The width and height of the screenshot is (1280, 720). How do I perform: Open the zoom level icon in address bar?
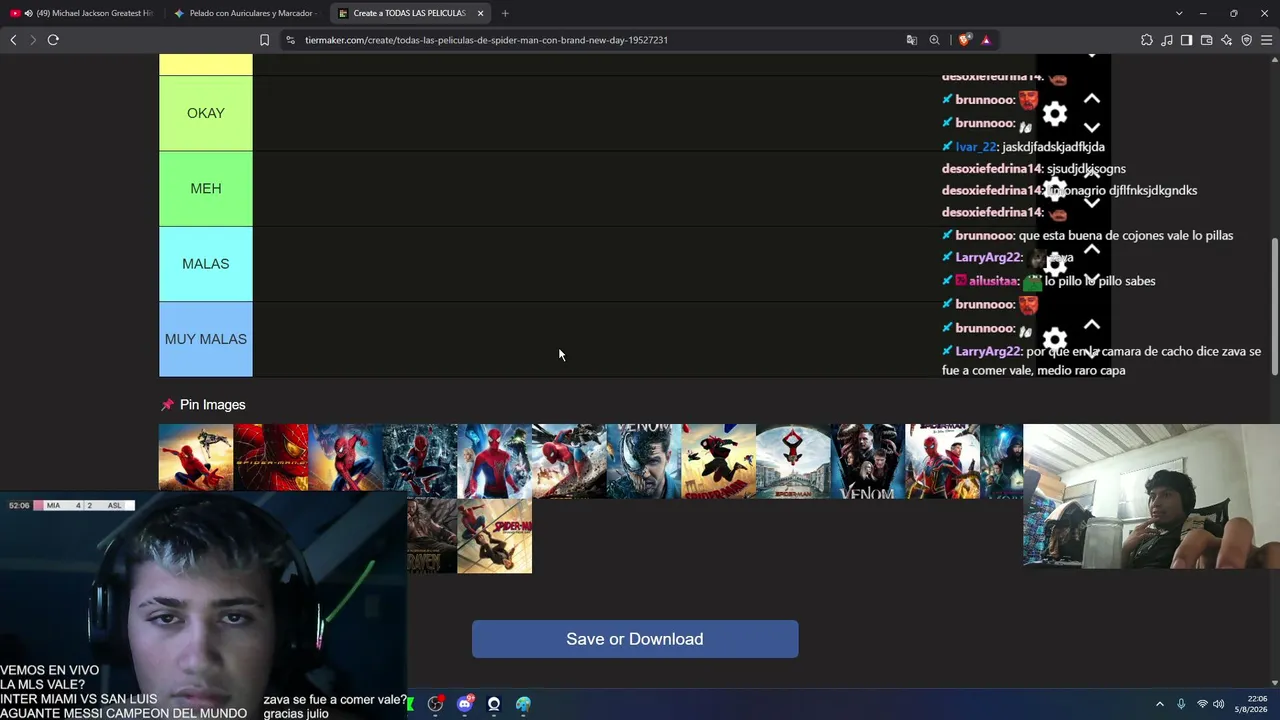(x=935, y=40)
